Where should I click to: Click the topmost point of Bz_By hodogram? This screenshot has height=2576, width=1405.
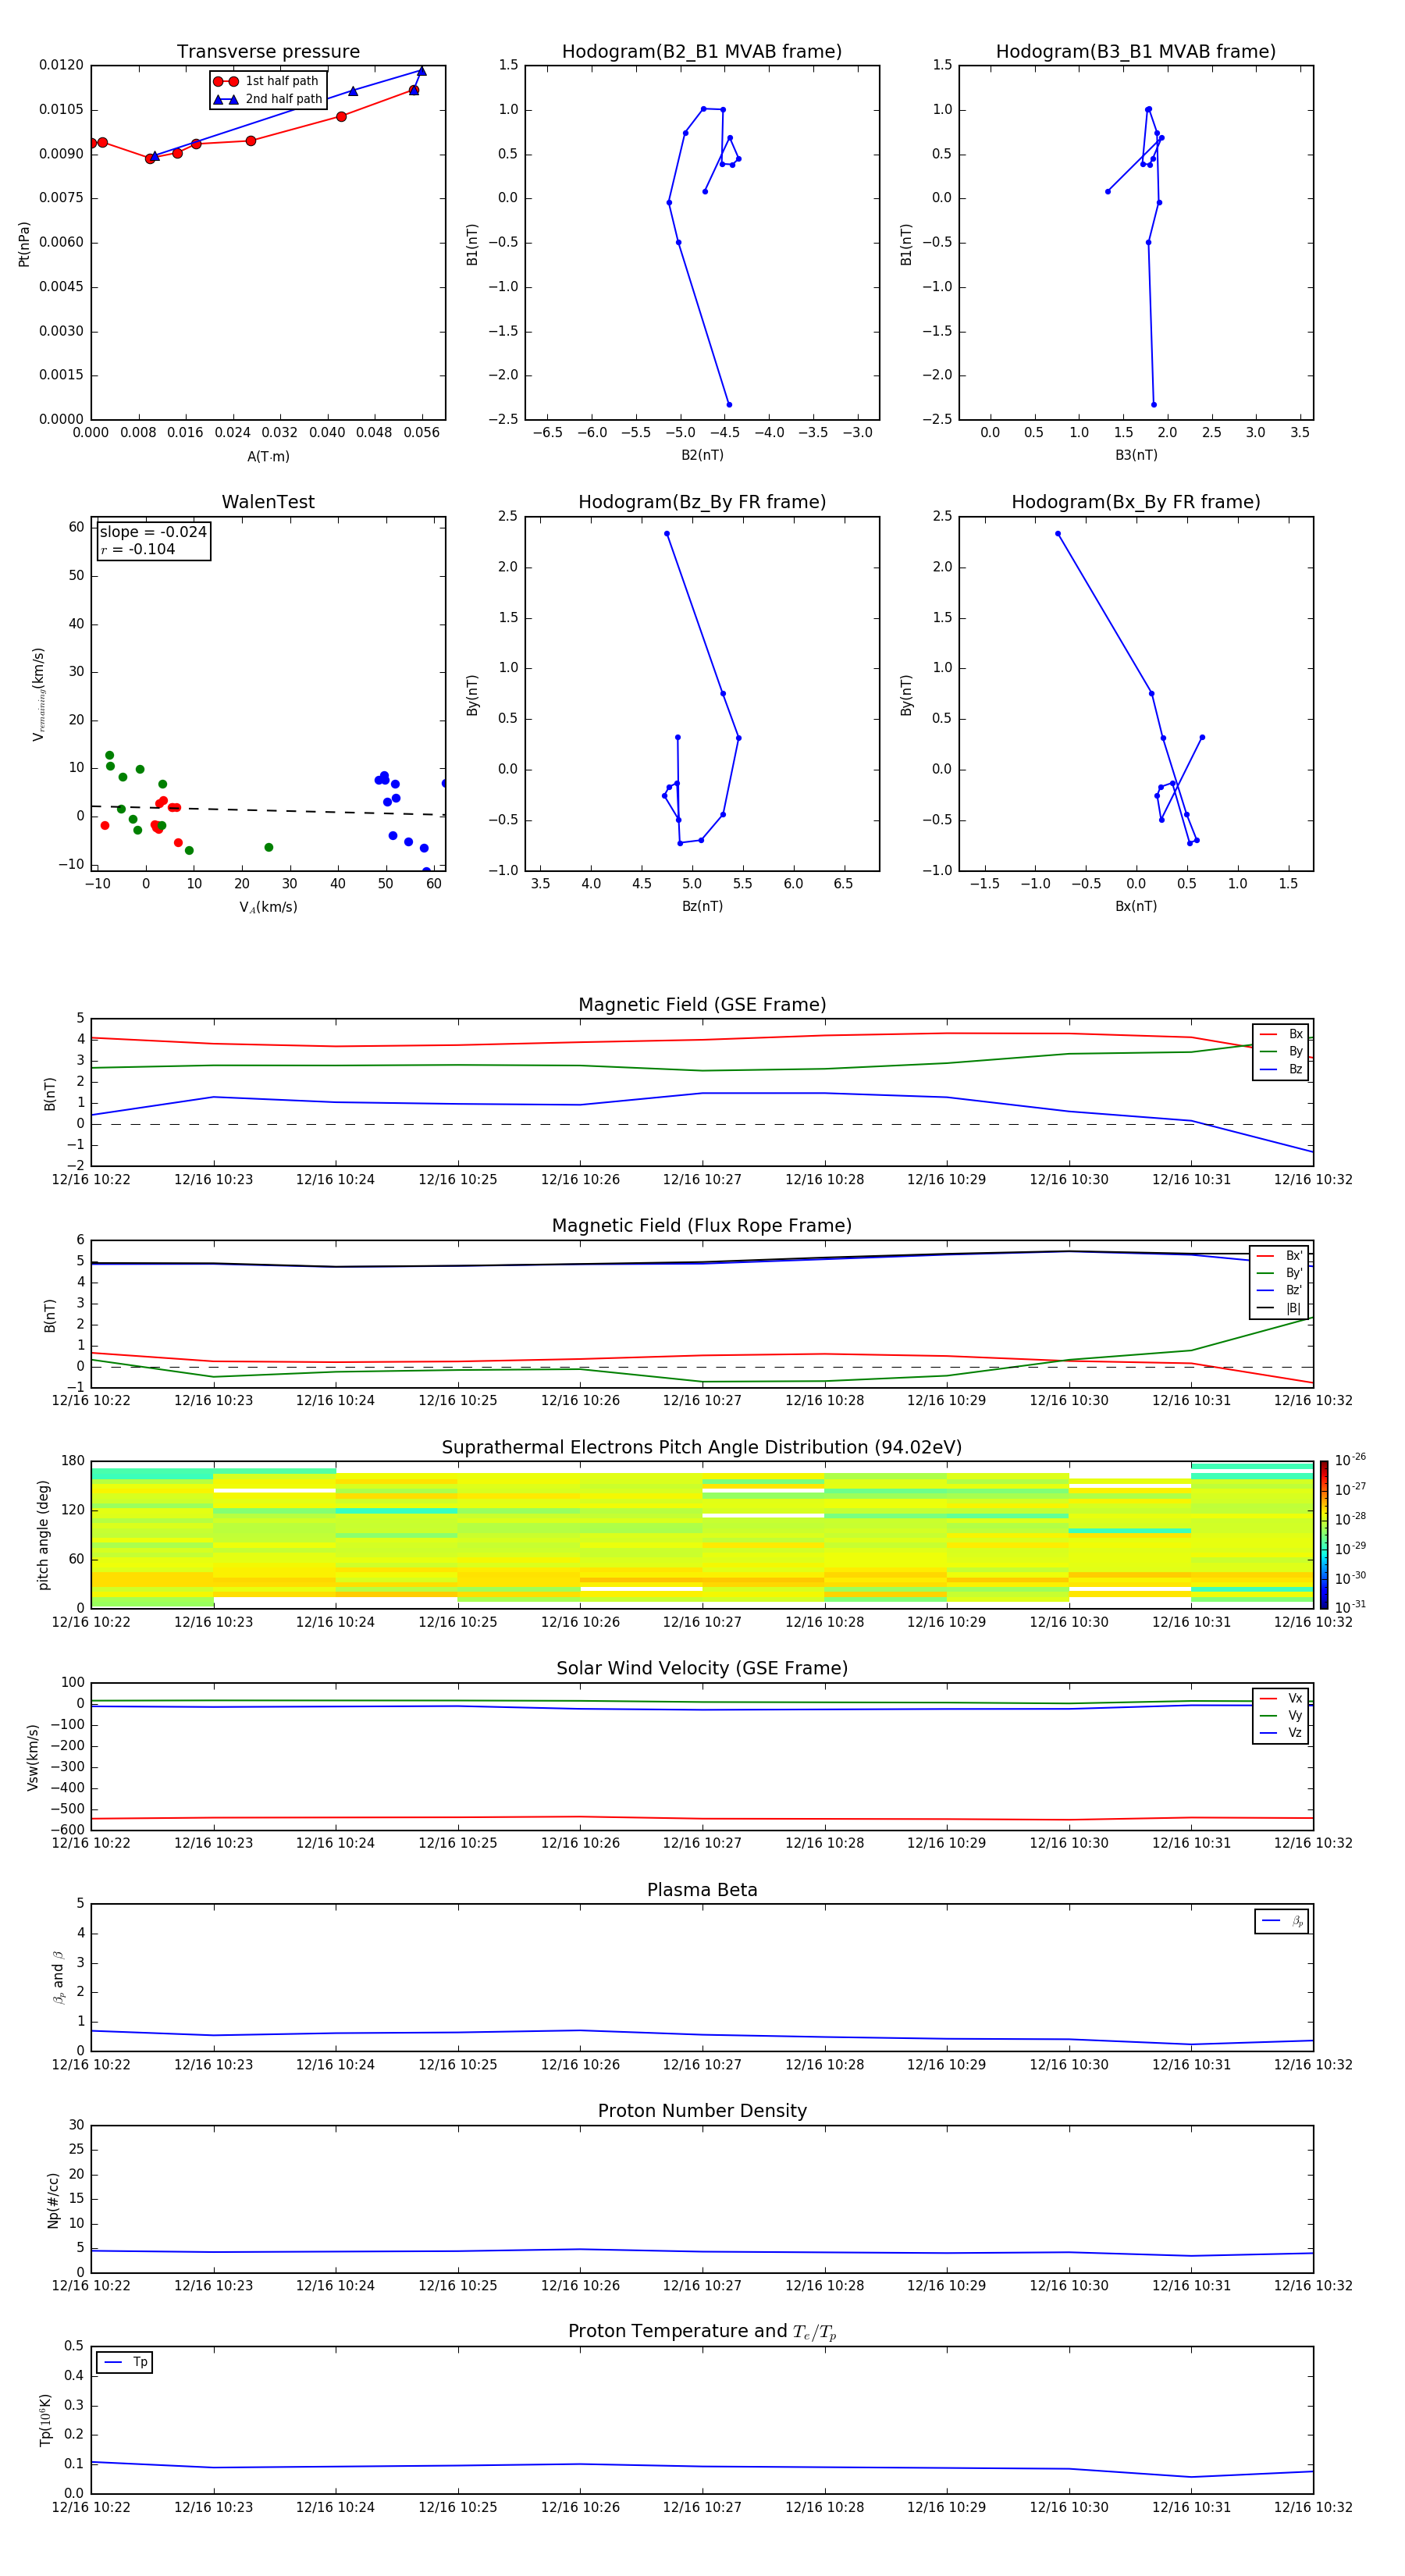pos(667,534)
